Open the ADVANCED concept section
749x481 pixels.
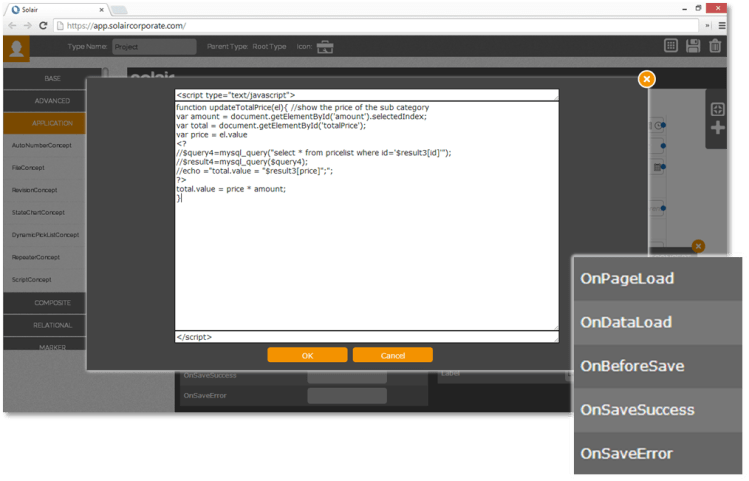point(45,101)
